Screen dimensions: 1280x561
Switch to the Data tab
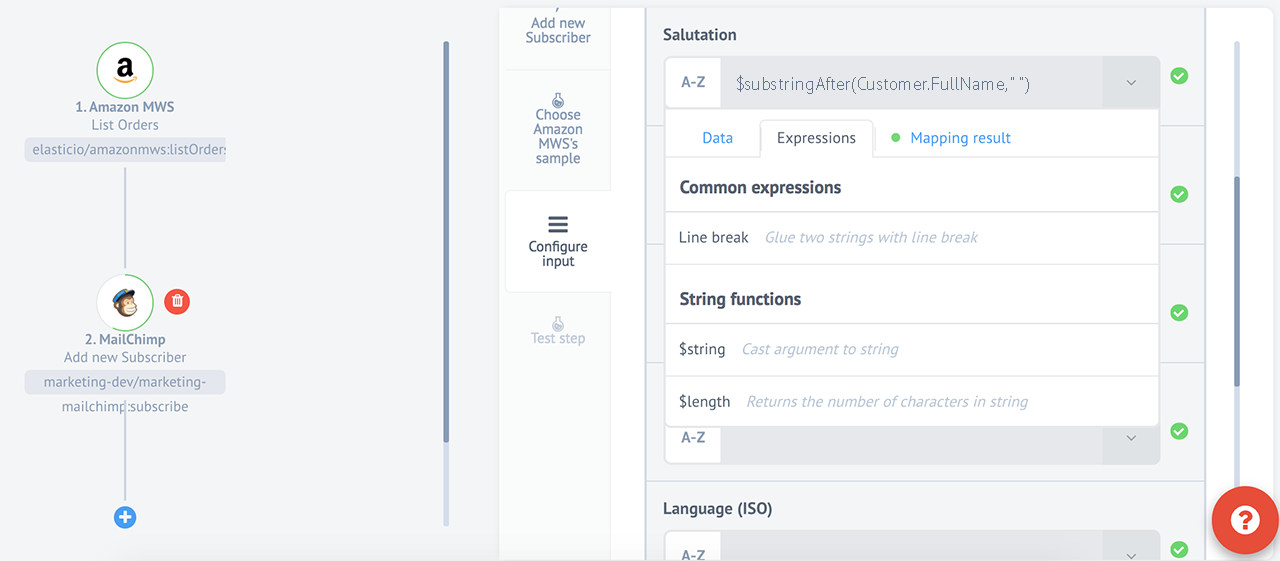click(x=717, y=138)
